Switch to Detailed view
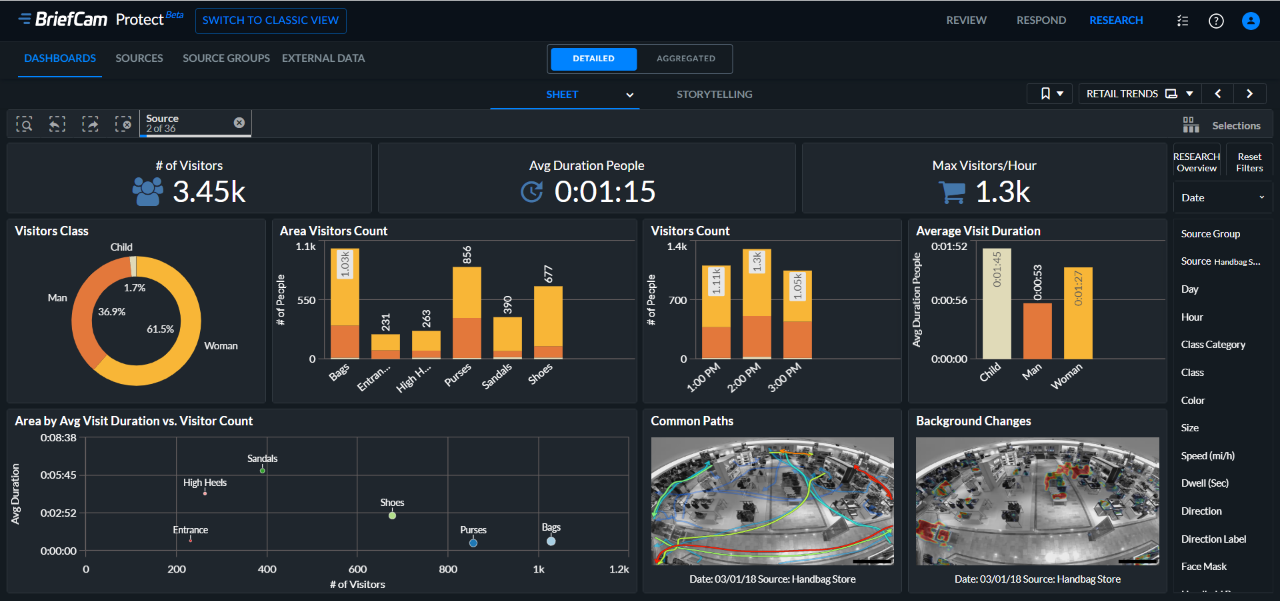The image size is (1280, 601). pos(593,59)
